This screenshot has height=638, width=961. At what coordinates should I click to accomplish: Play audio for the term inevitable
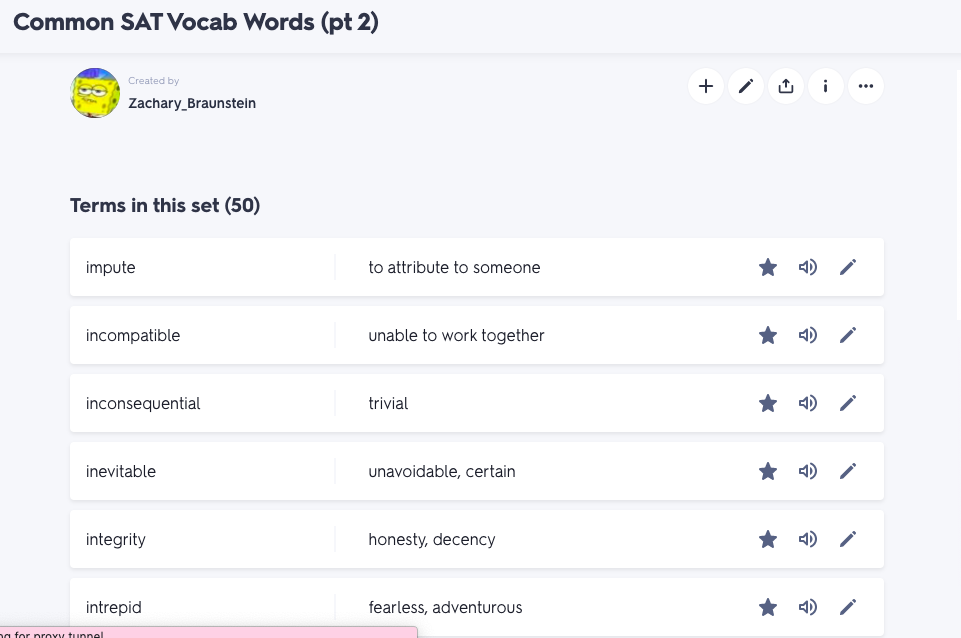[808, 471]
